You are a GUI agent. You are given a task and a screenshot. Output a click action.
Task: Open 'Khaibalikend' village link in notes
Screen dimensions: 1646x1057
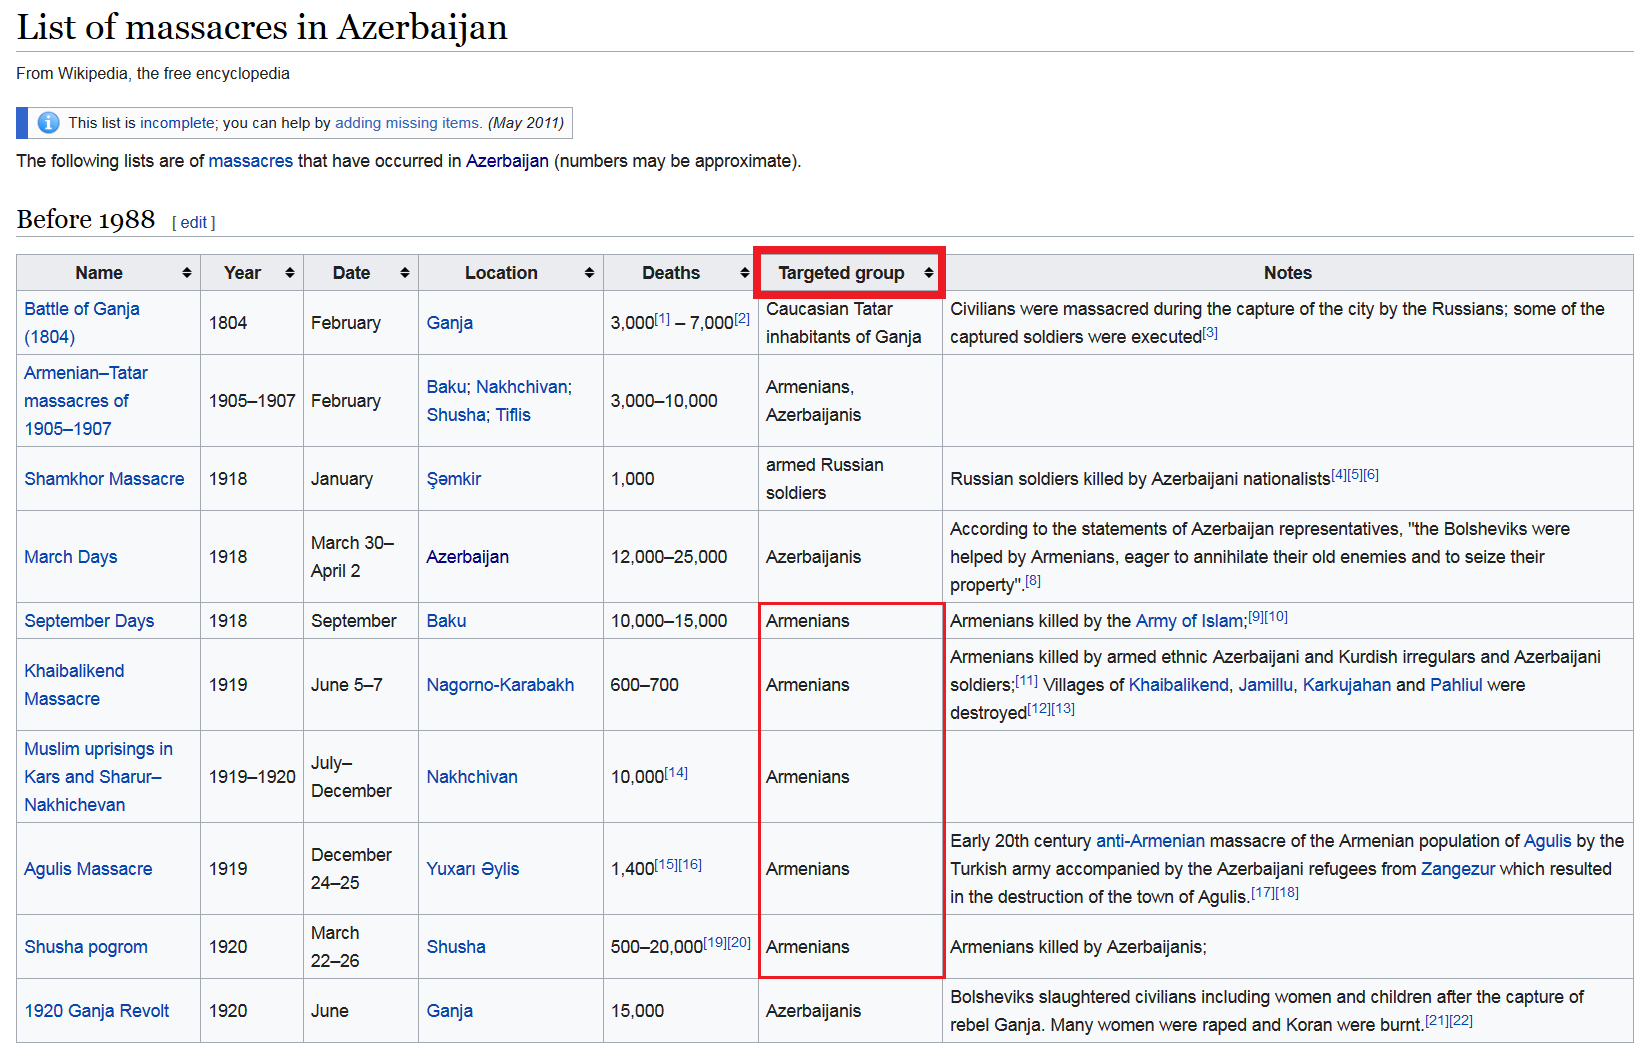1178,685
